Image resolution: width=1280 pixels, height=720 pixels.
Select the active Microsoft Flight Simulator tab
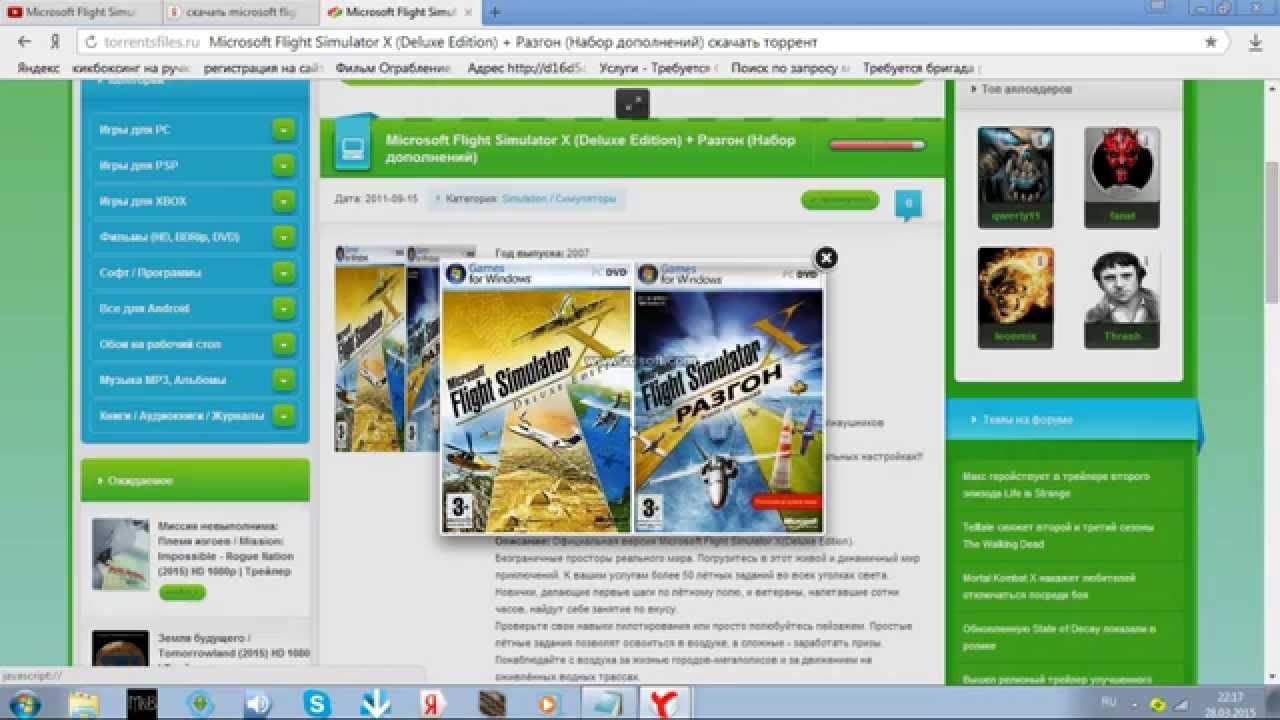click(x=400, y=12)
